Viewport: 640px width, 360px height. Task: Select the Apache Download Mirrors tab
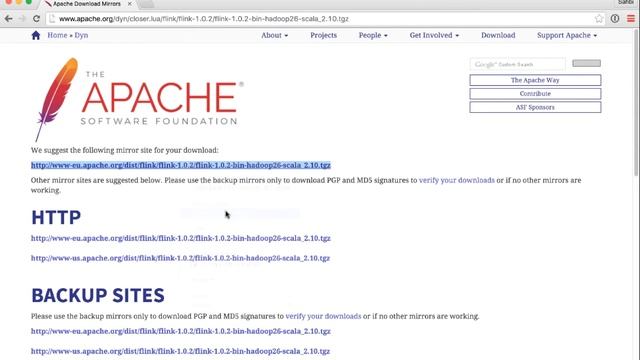point(87,4)
